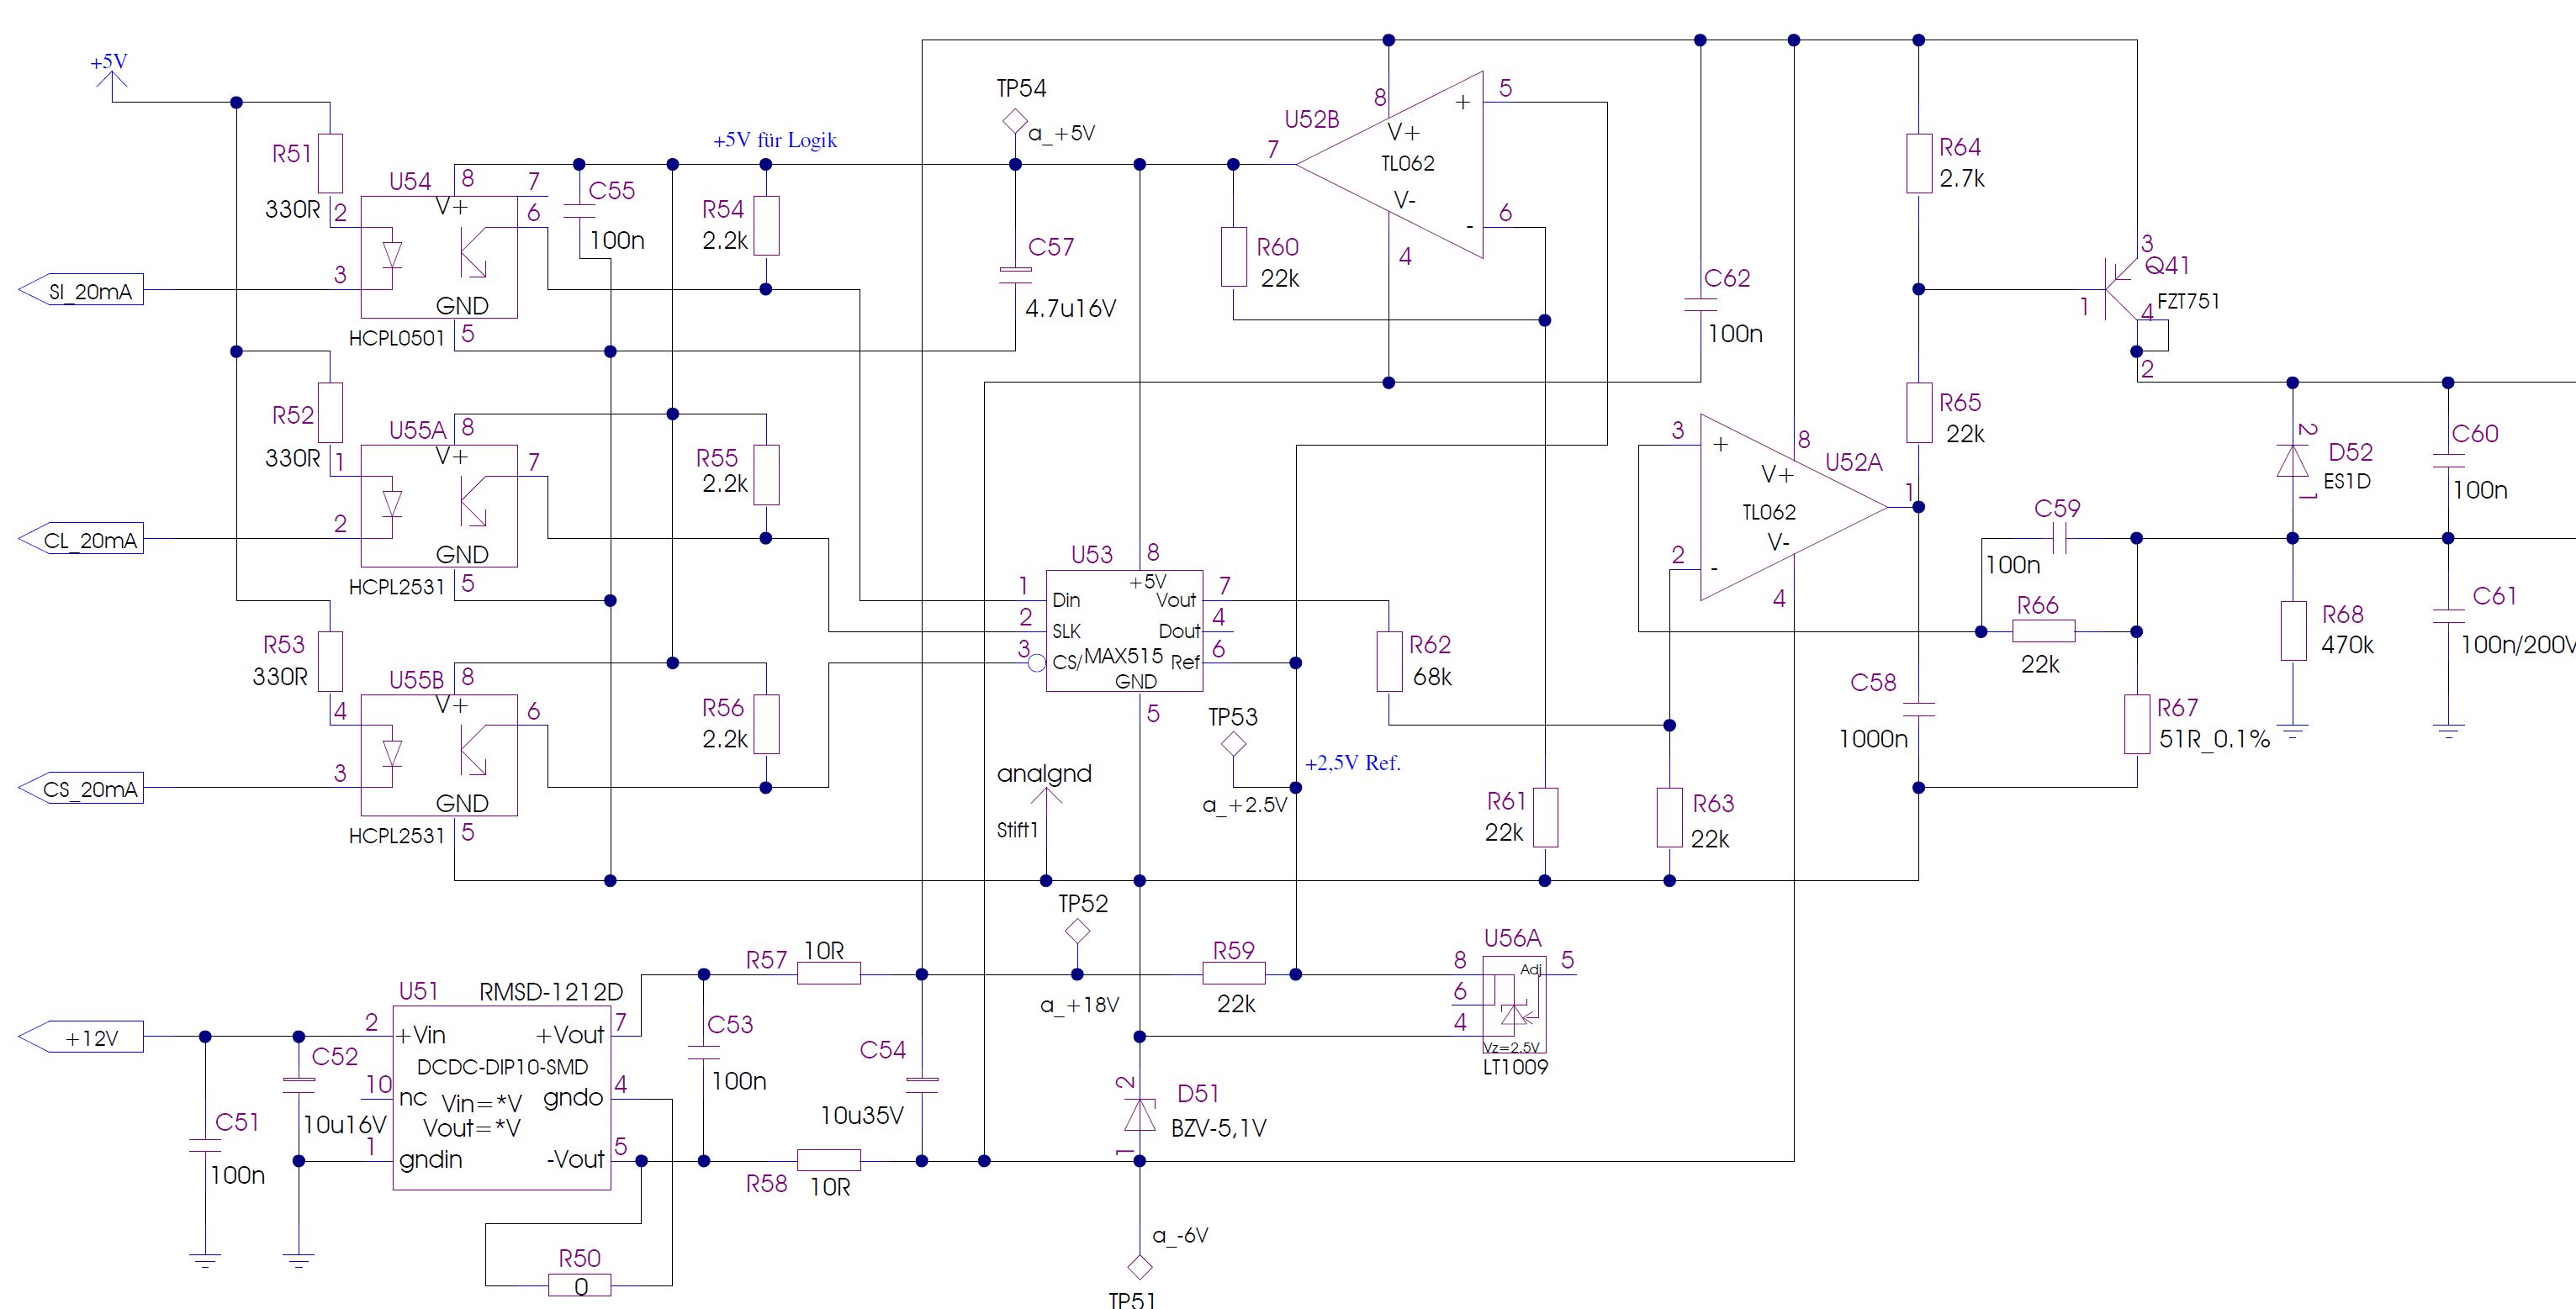Viewport: 2576px width, 1309px height.
Task: Select resistor R51 330R symbol
Action: 330,163
